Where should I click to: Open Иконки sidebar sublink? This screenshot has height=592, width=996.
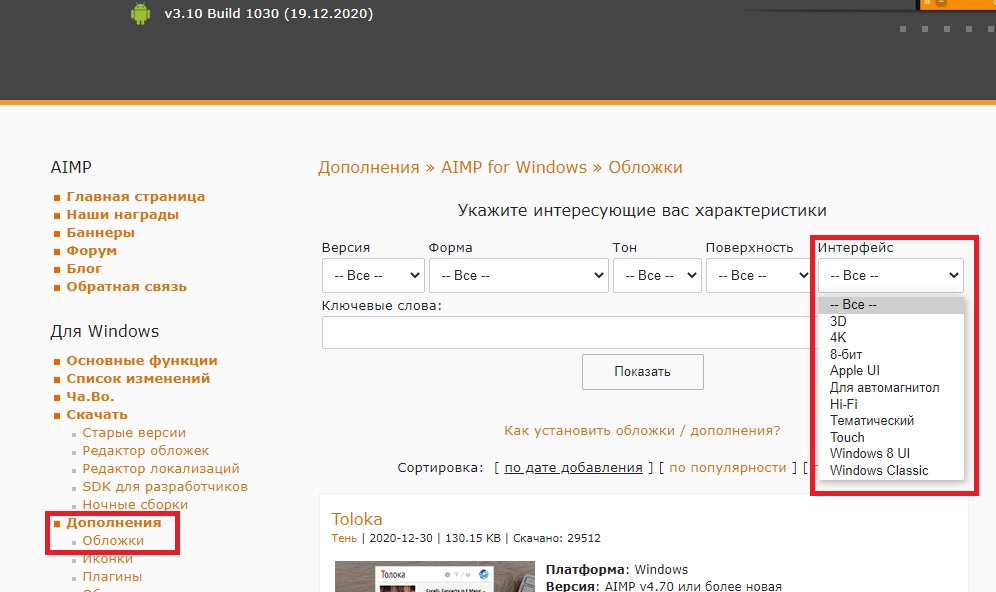[x=107, y=558]
